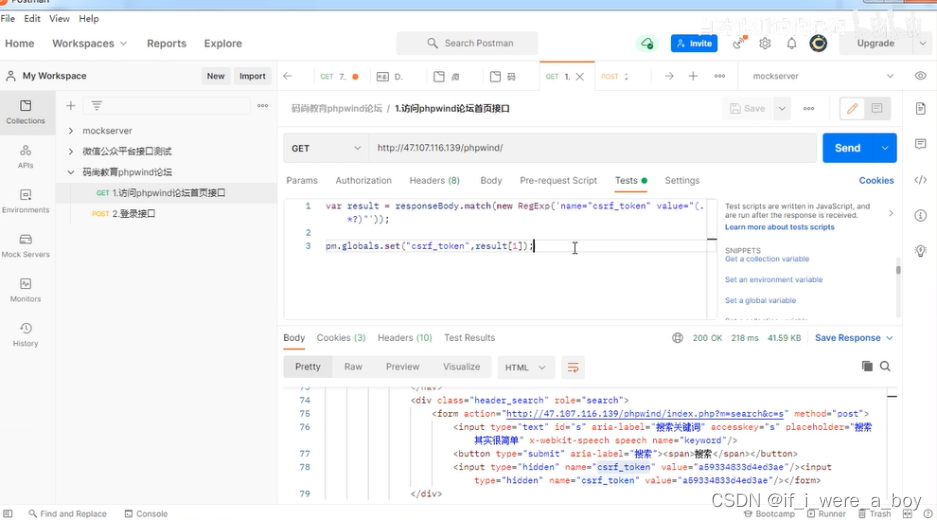
Task: Open the GET method dropdown
Action: pos(326,148)
